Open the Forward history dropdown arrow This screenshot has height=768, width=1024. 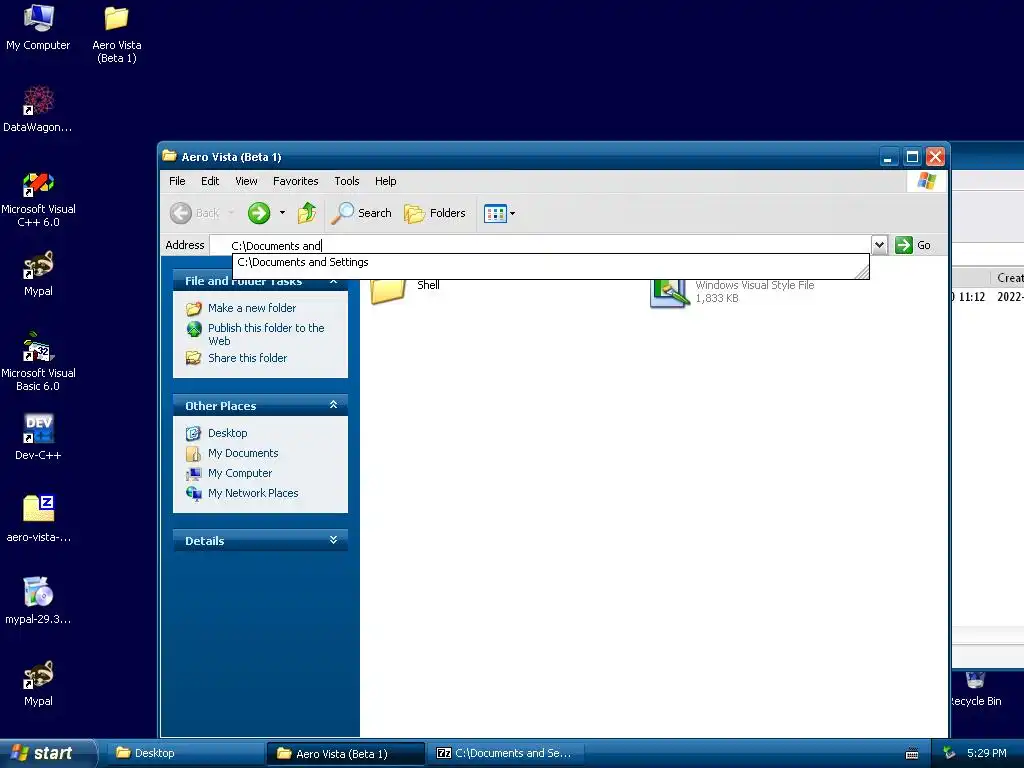[282, 213]
